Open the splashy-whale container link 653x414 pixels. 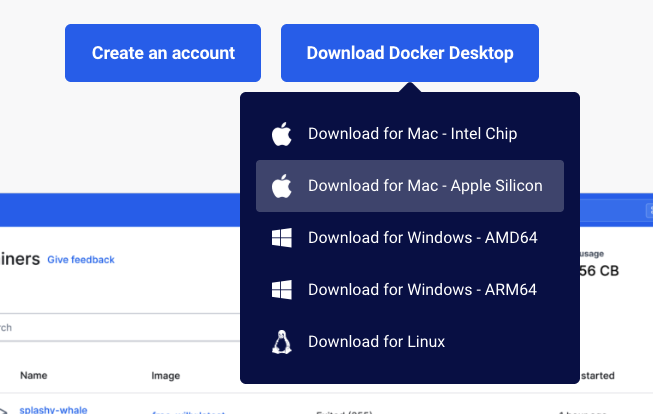point(53,410)
